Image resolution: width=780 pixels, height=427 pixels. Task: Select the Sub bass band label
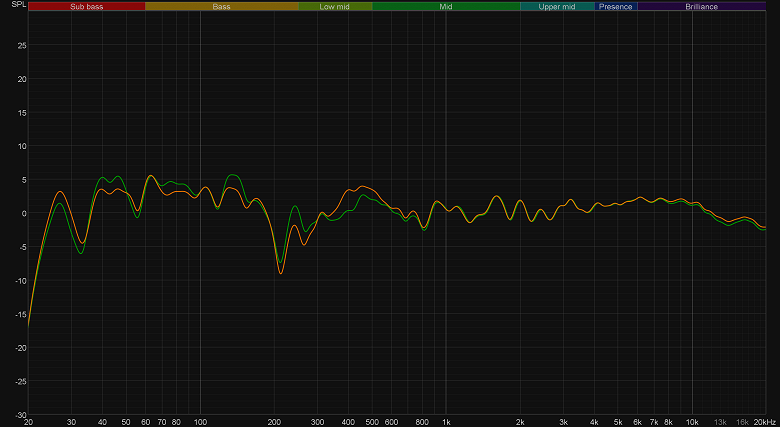point(87,6)
